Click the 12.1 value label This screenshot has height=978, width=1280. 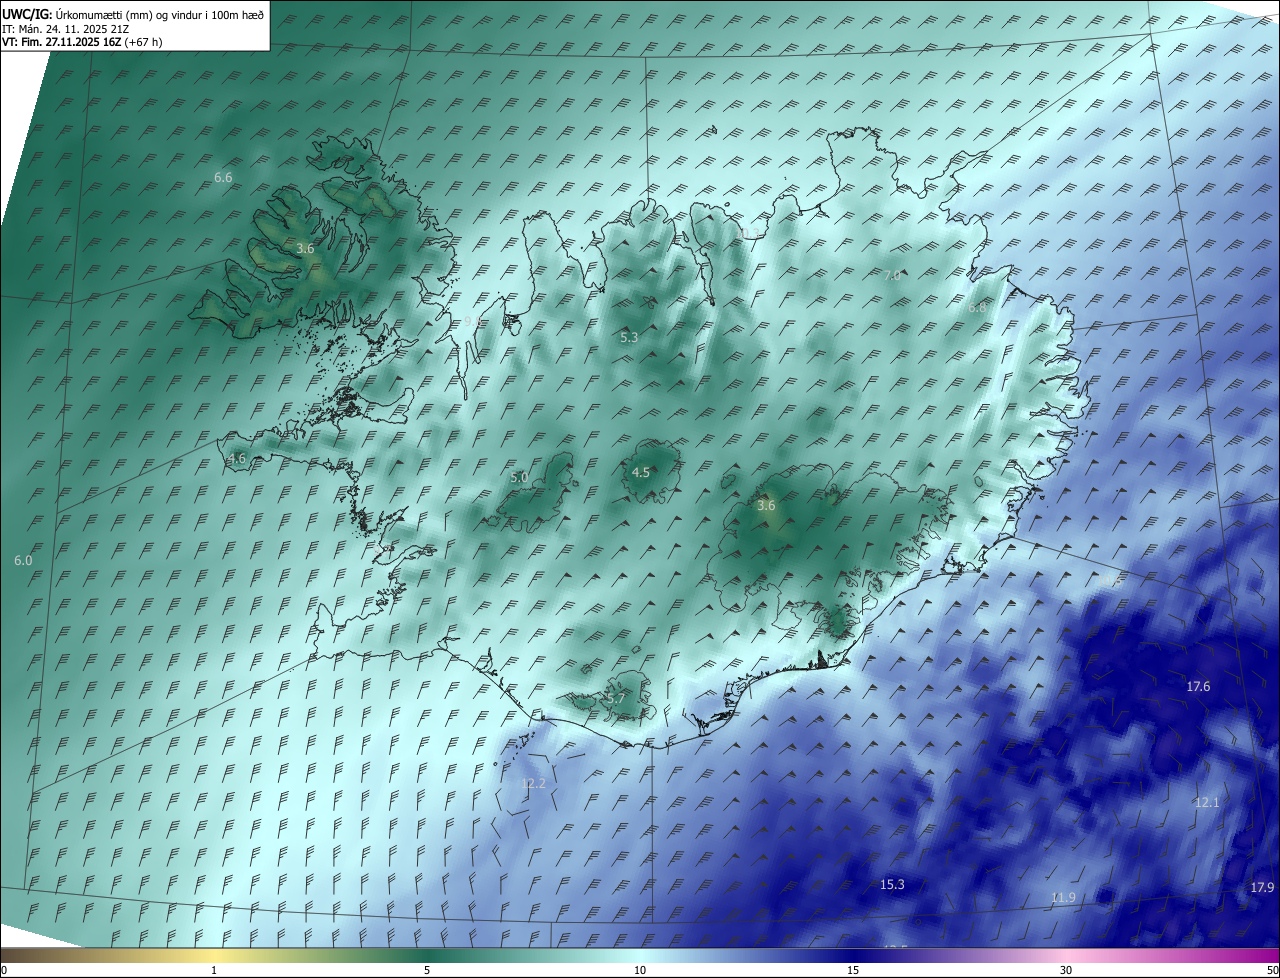[x=1207, y=803]
